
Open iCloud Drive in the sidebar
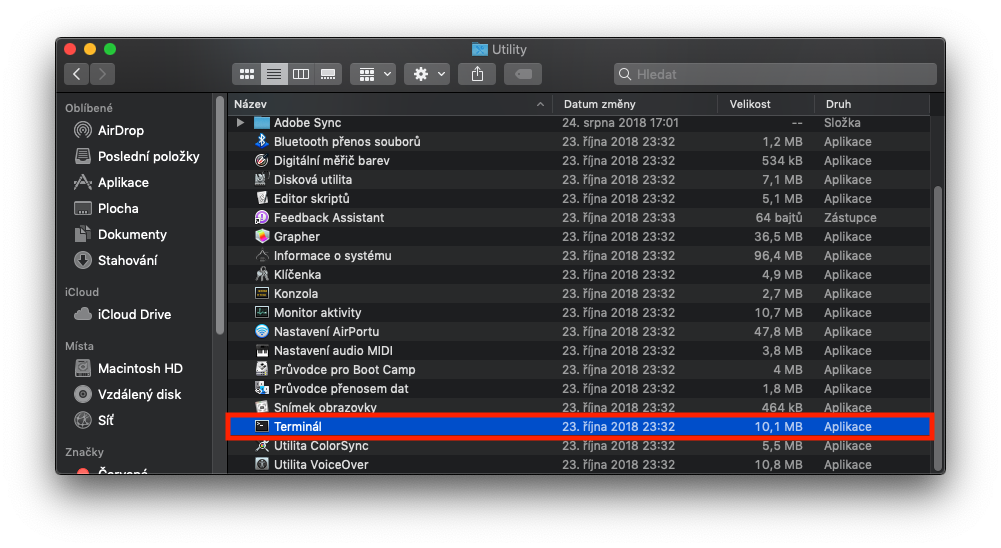[x=123, y=314]
